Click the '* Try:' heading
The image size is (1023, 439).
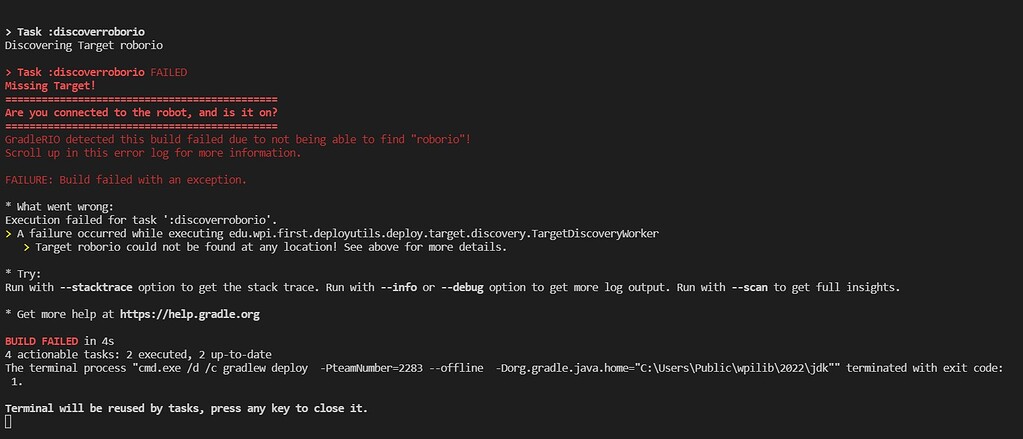pyautogui.click(x=23, y=274)
